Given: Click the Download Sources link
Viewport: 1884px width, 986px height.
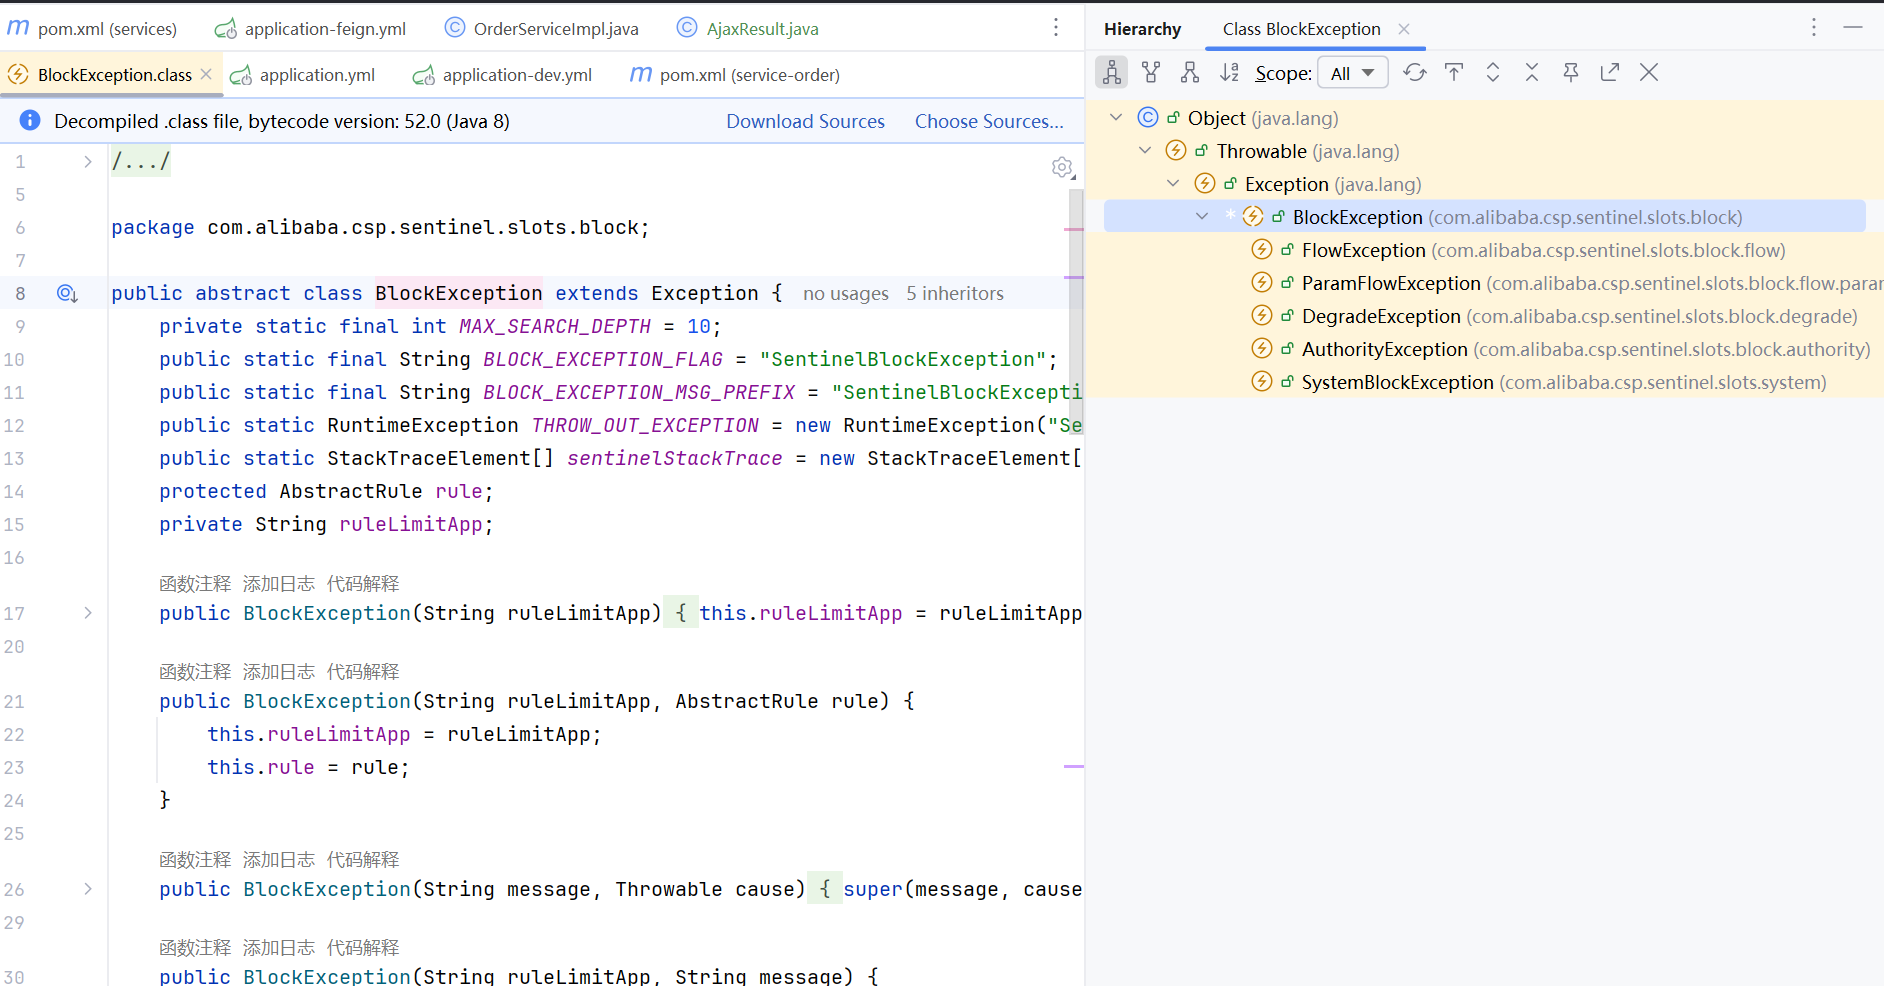Looking at the screenshot, I should coord(805,121).
